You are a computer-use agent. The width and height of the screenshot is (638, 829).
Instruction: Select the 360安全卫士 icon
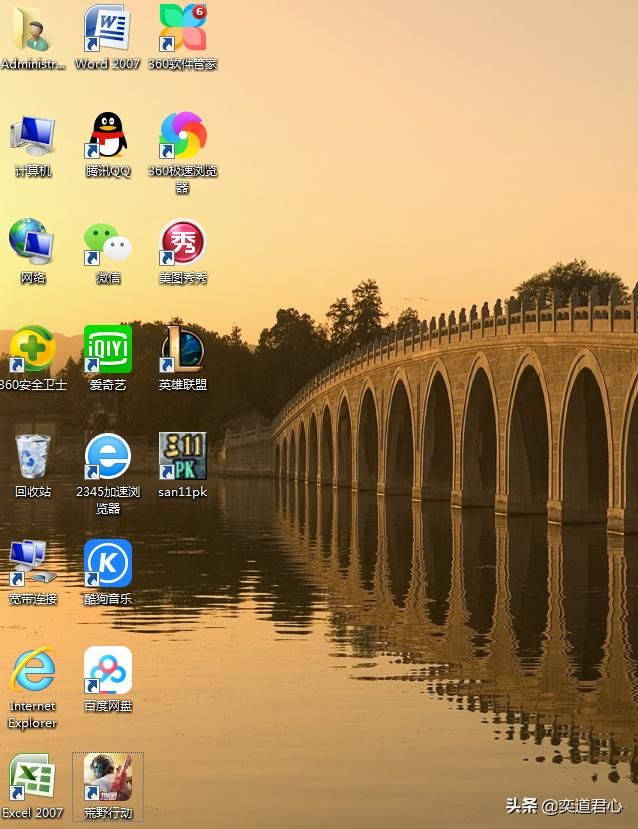tap(33, 350)
